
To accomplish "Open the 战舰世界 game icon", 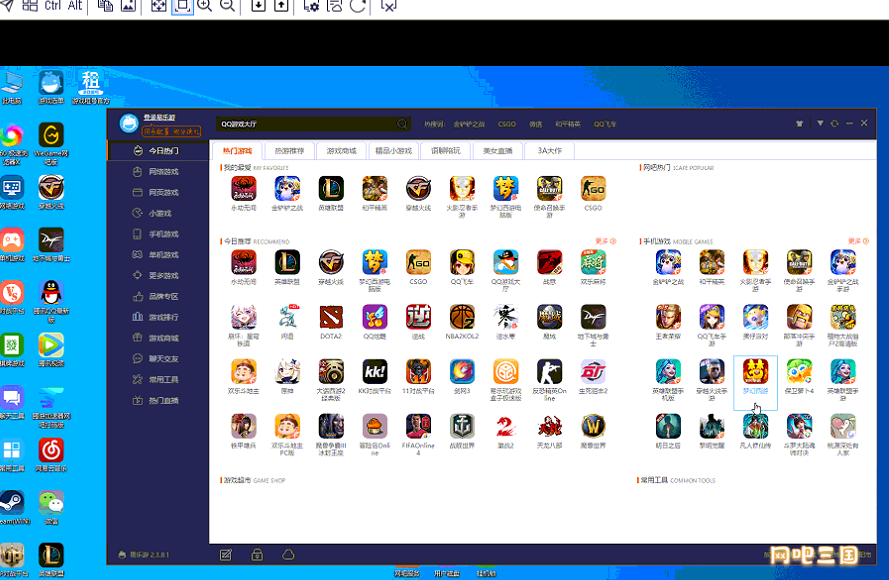I will click(x=462, y=426).
